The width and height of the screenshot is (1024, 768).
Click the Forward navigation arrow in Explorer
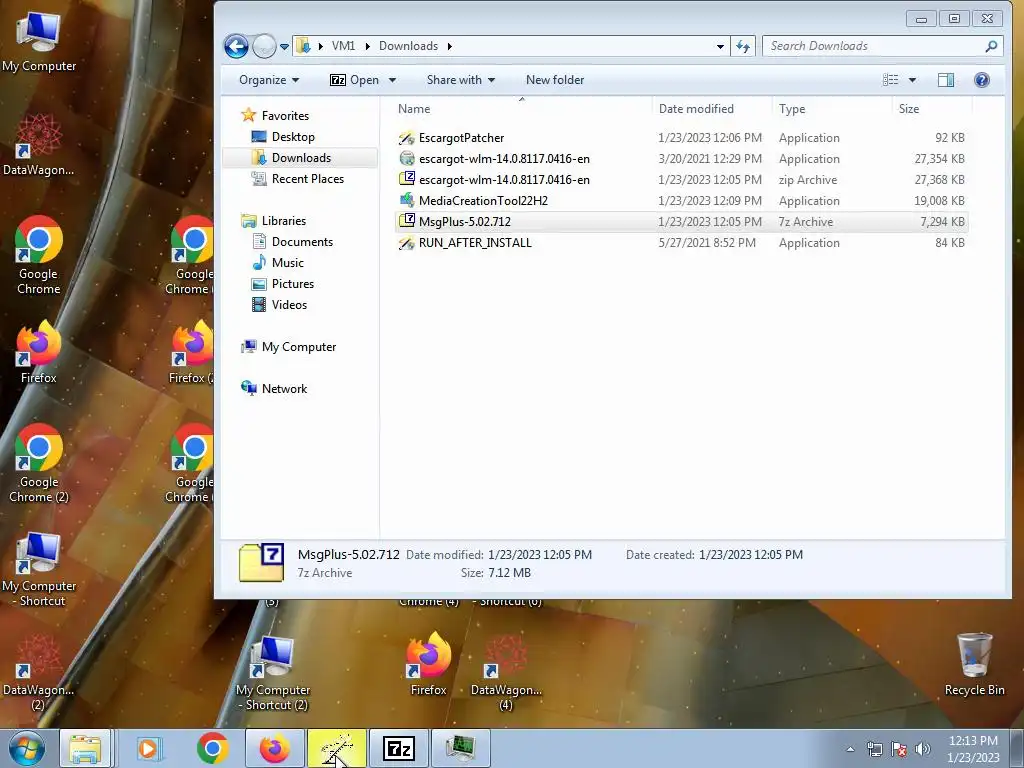coord(264,46)
